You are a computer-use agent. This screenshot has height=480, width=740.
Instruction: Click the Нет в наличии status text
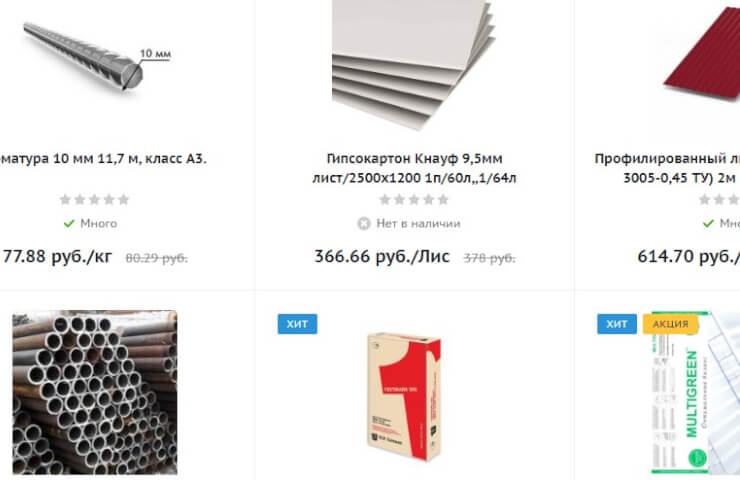pos(418,223)
